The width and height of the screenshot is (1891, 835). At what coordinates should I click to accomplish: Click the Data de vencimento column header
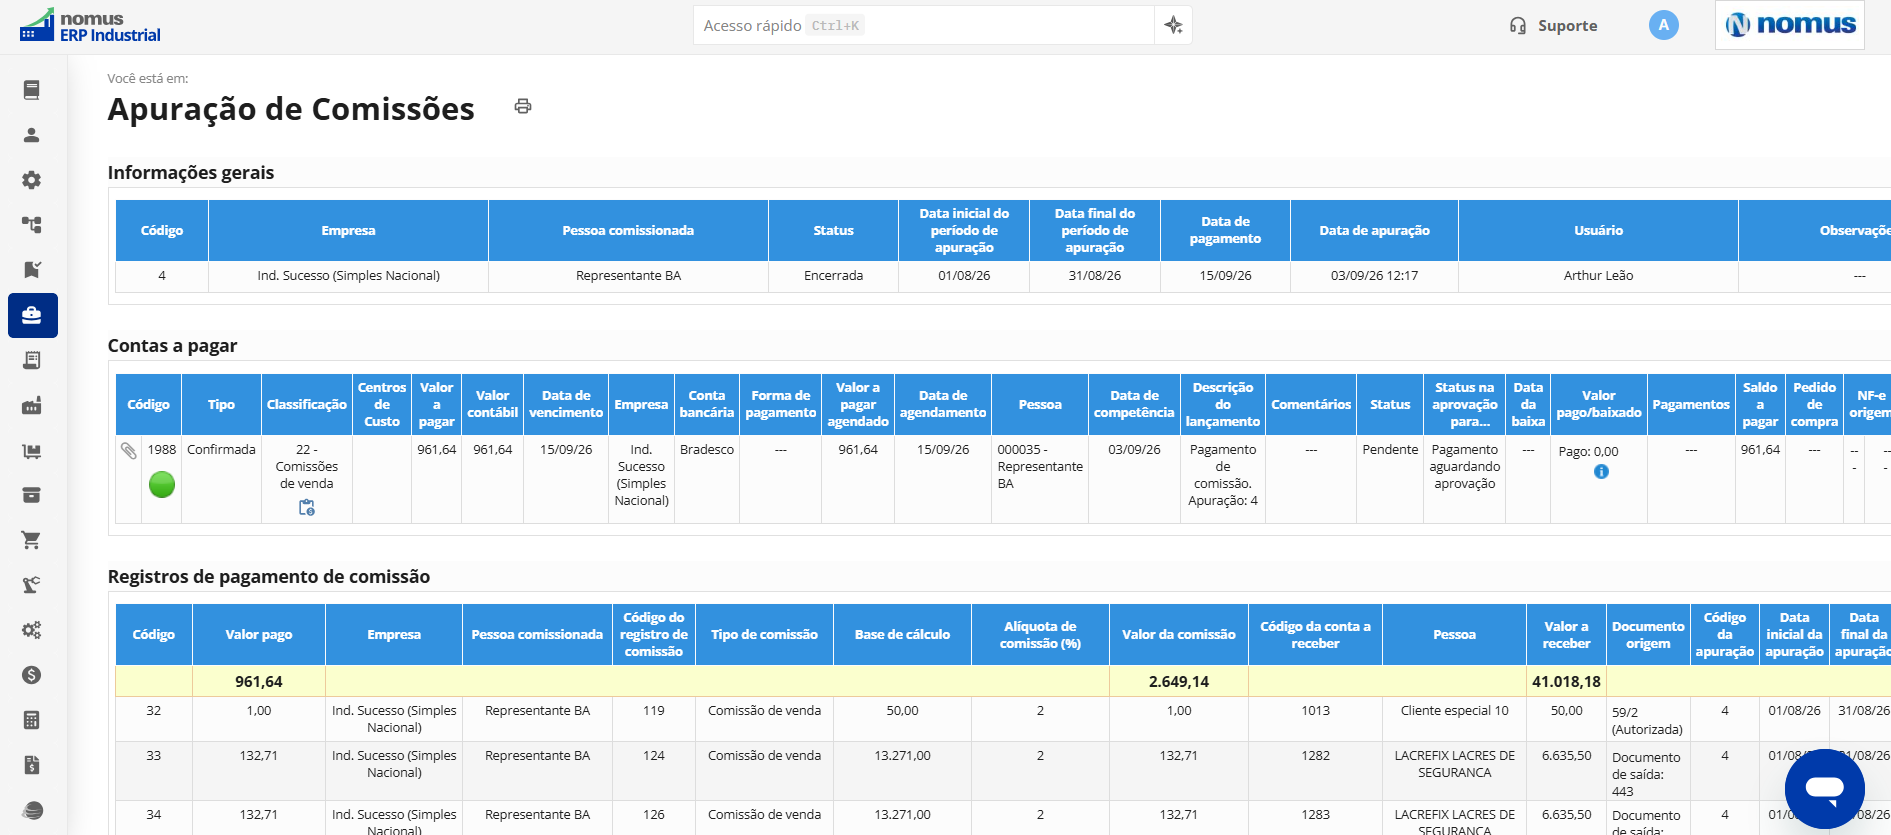[x=566, y=404]
